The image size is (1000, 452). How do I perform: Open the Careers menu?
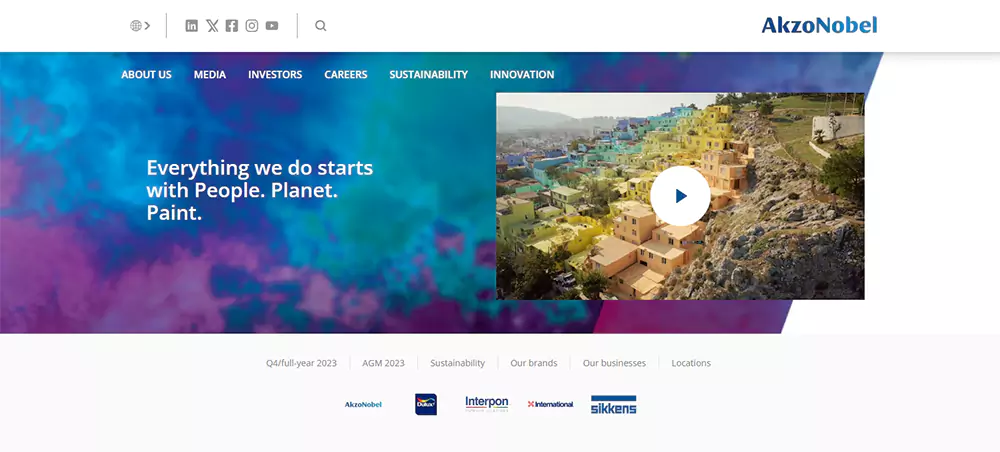click(346, 75)
